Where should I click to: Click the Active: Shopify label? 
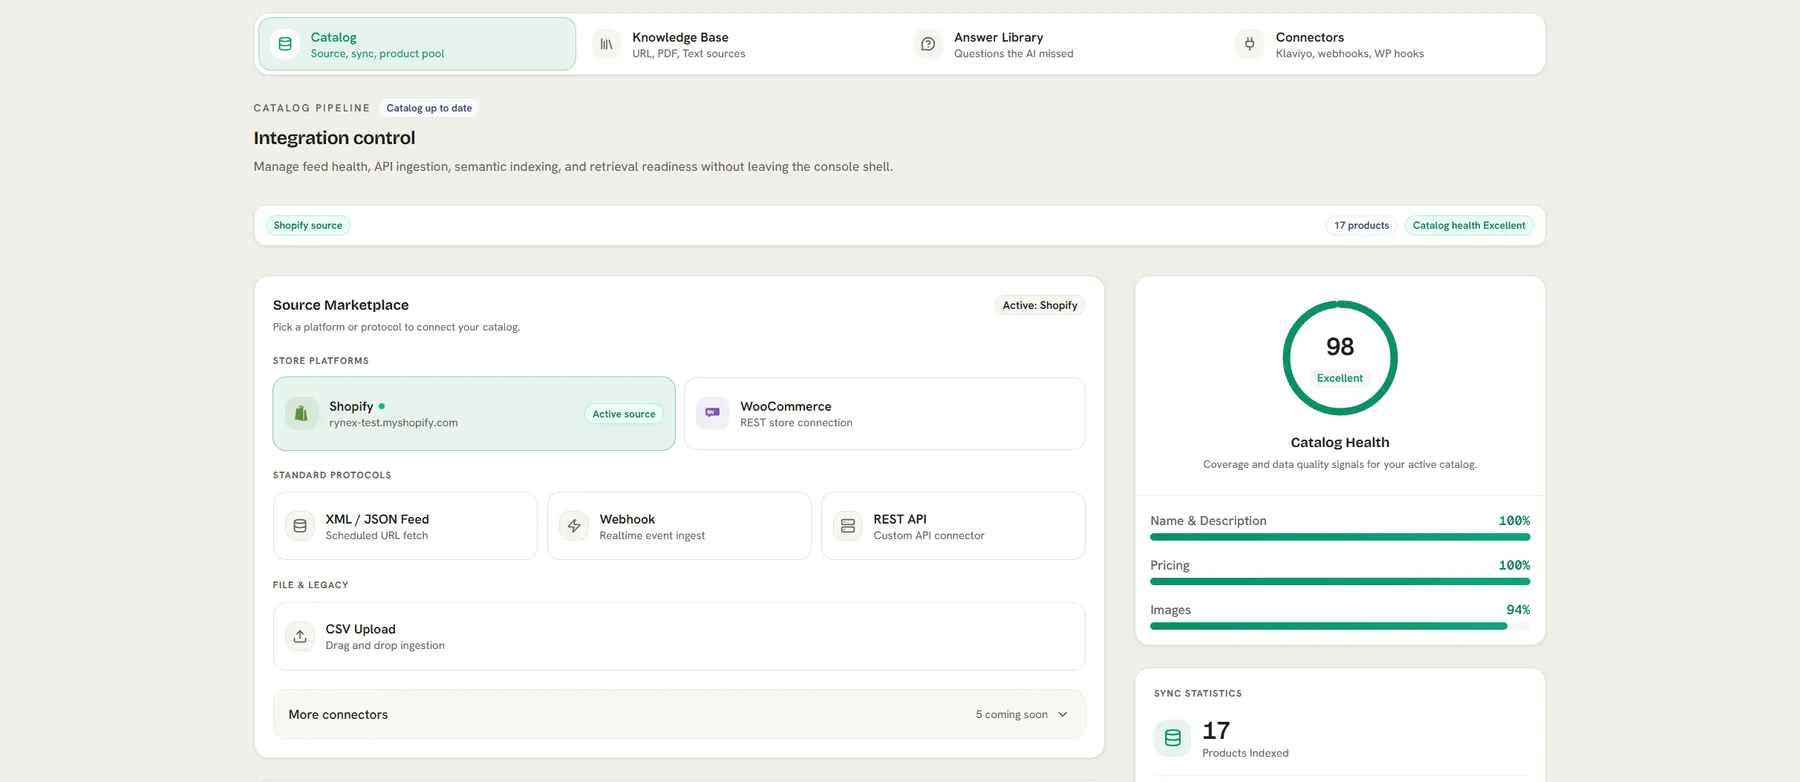point(1040,305)
